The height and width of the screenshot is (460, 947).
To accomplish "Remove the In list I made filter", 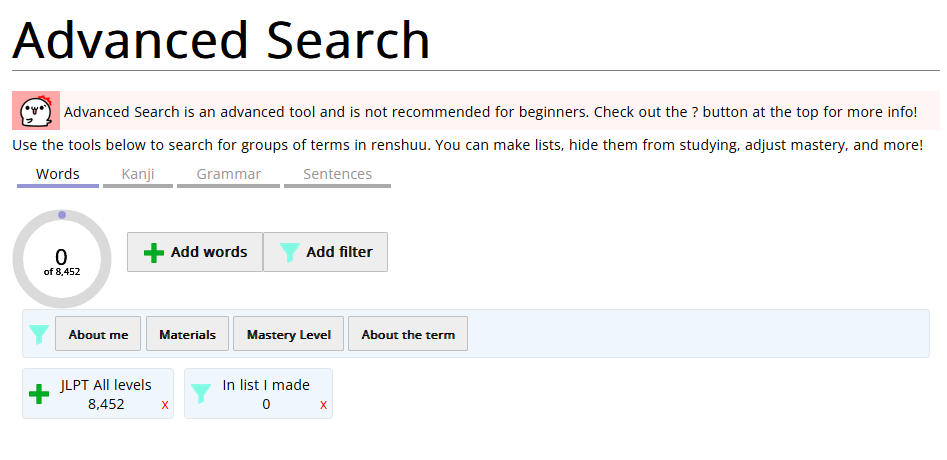I will [x=323, y=405].
